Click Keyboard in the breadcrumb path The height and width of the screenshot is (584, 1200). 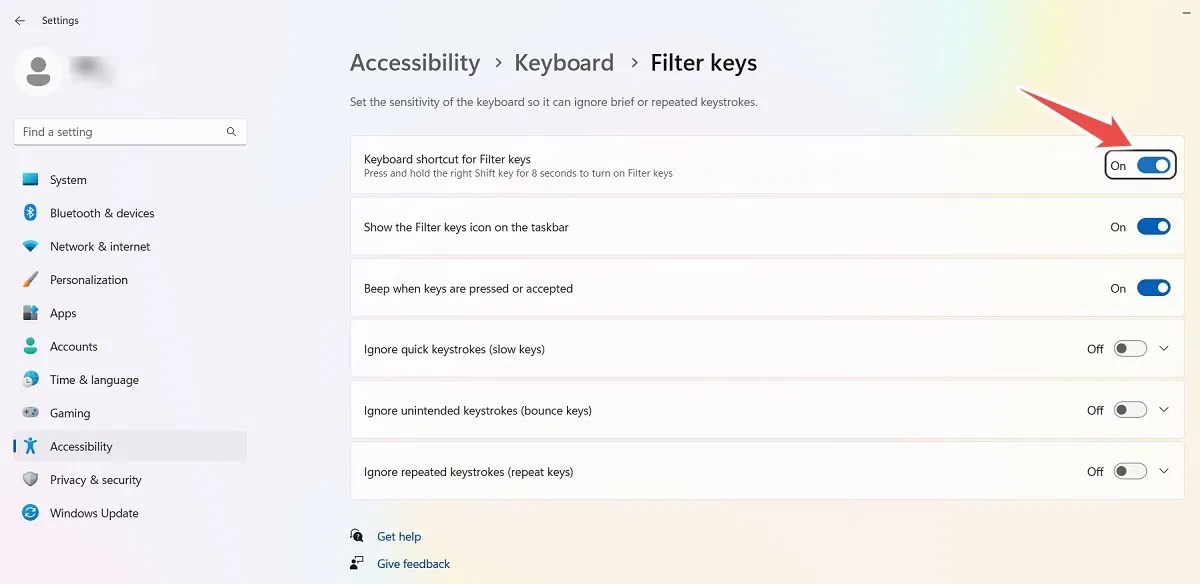[564, 62]
